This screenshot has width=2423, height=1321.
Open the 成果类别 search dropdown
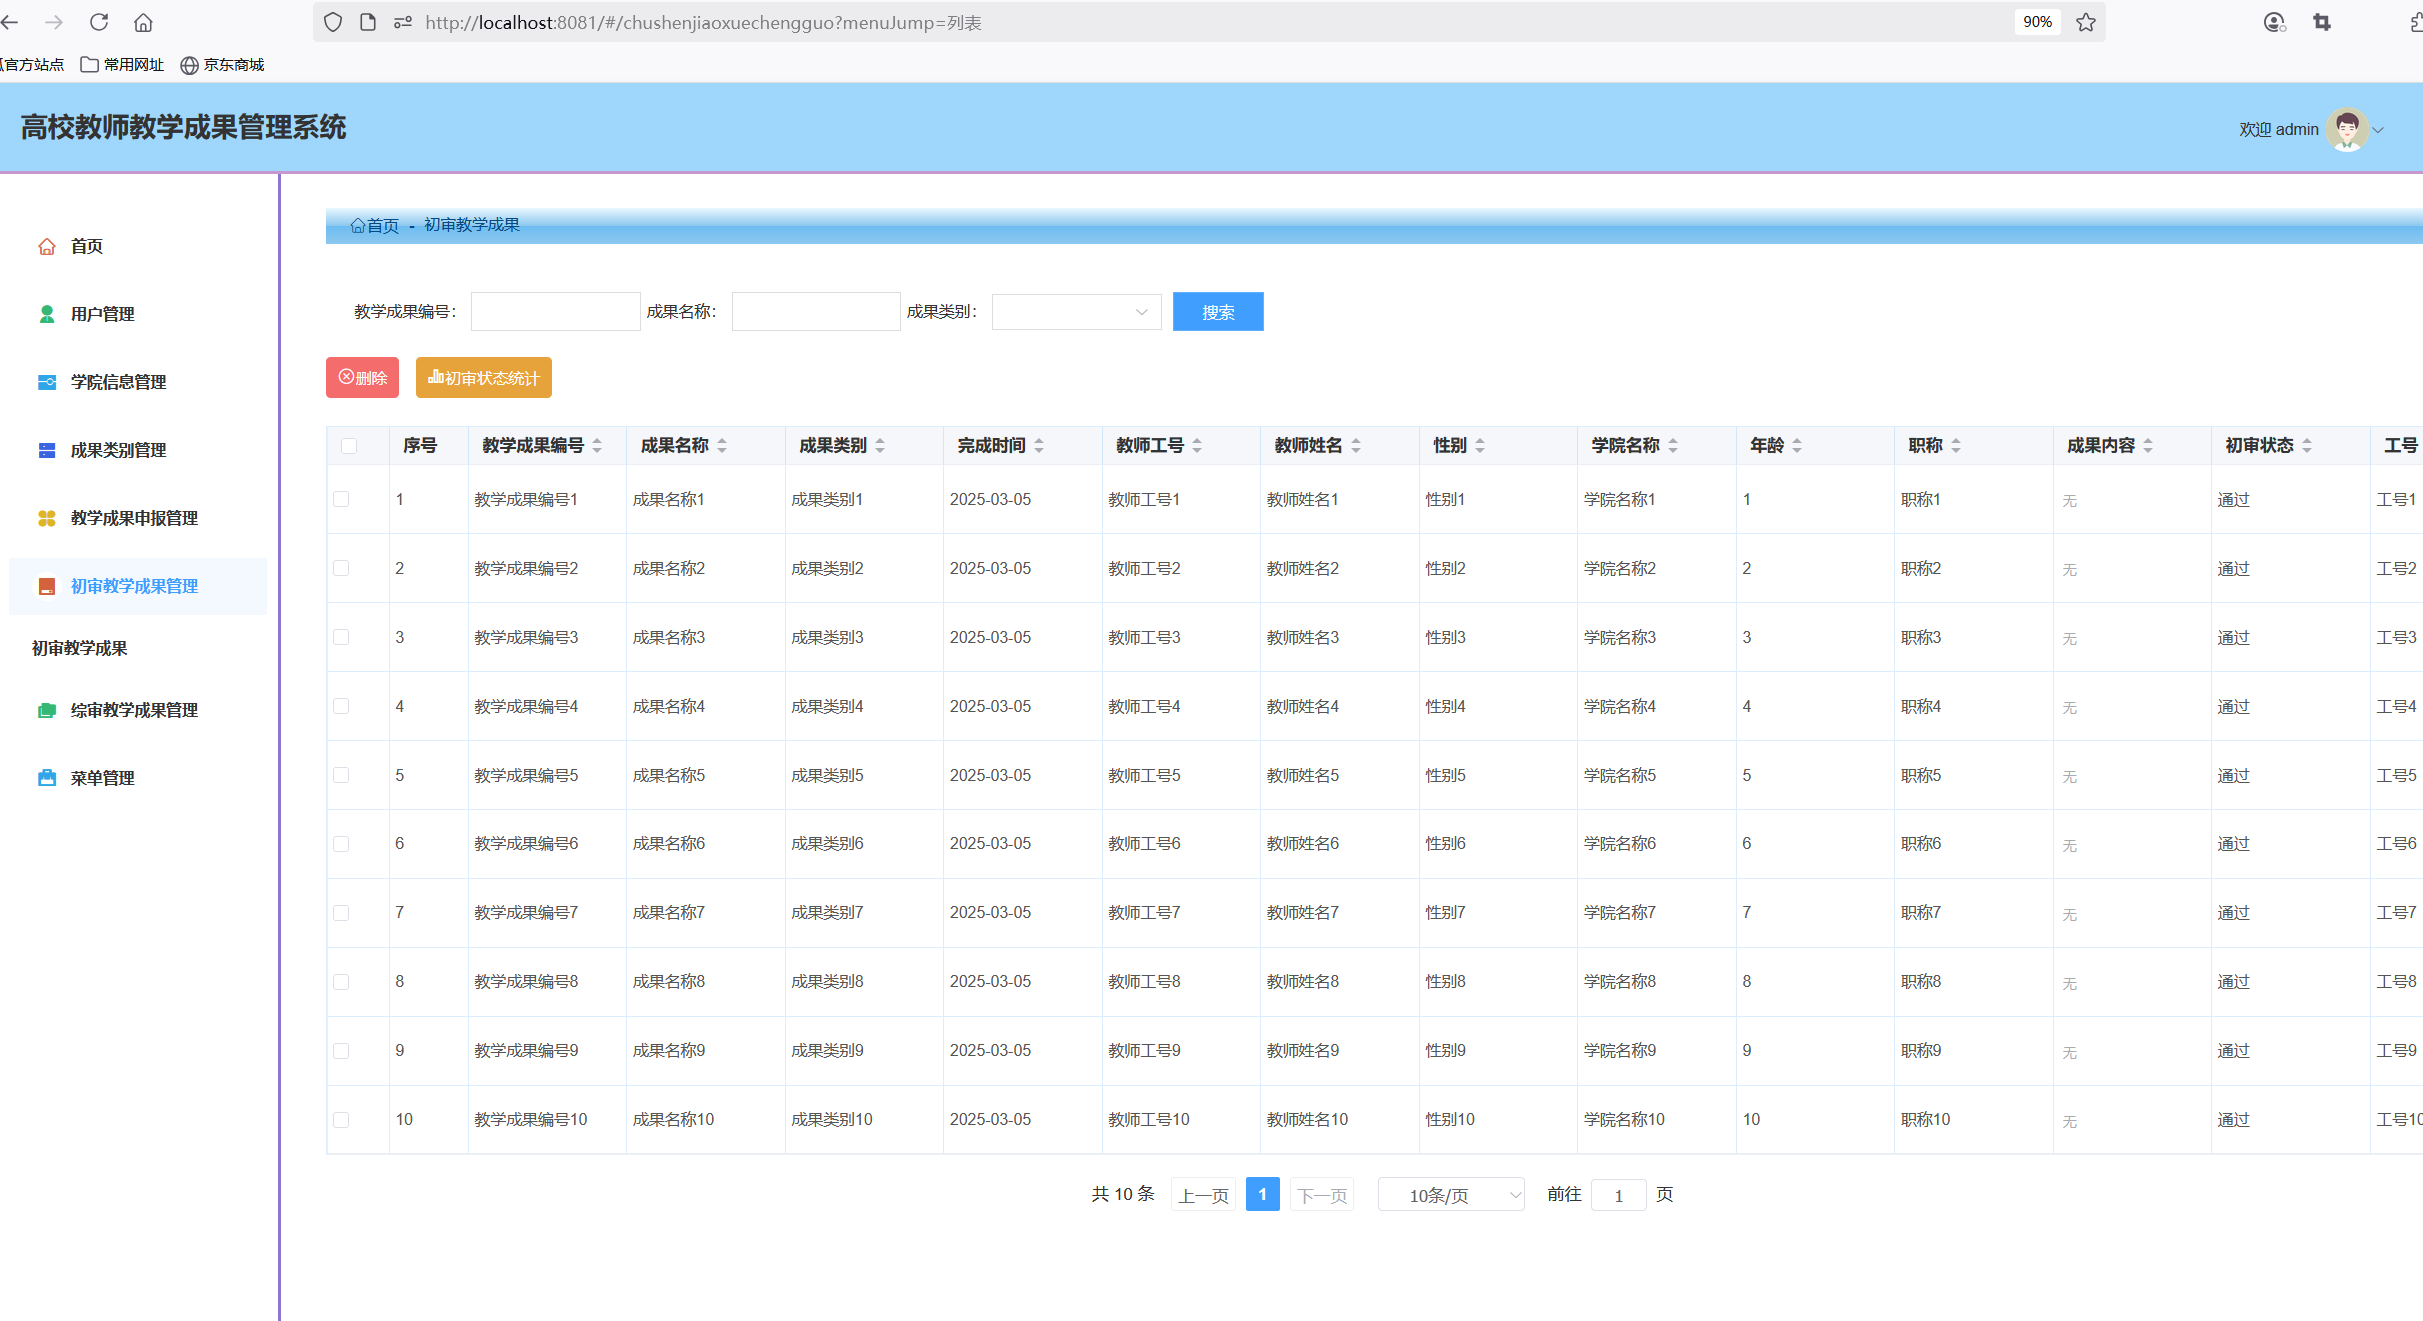click(x=1076, y=312)
